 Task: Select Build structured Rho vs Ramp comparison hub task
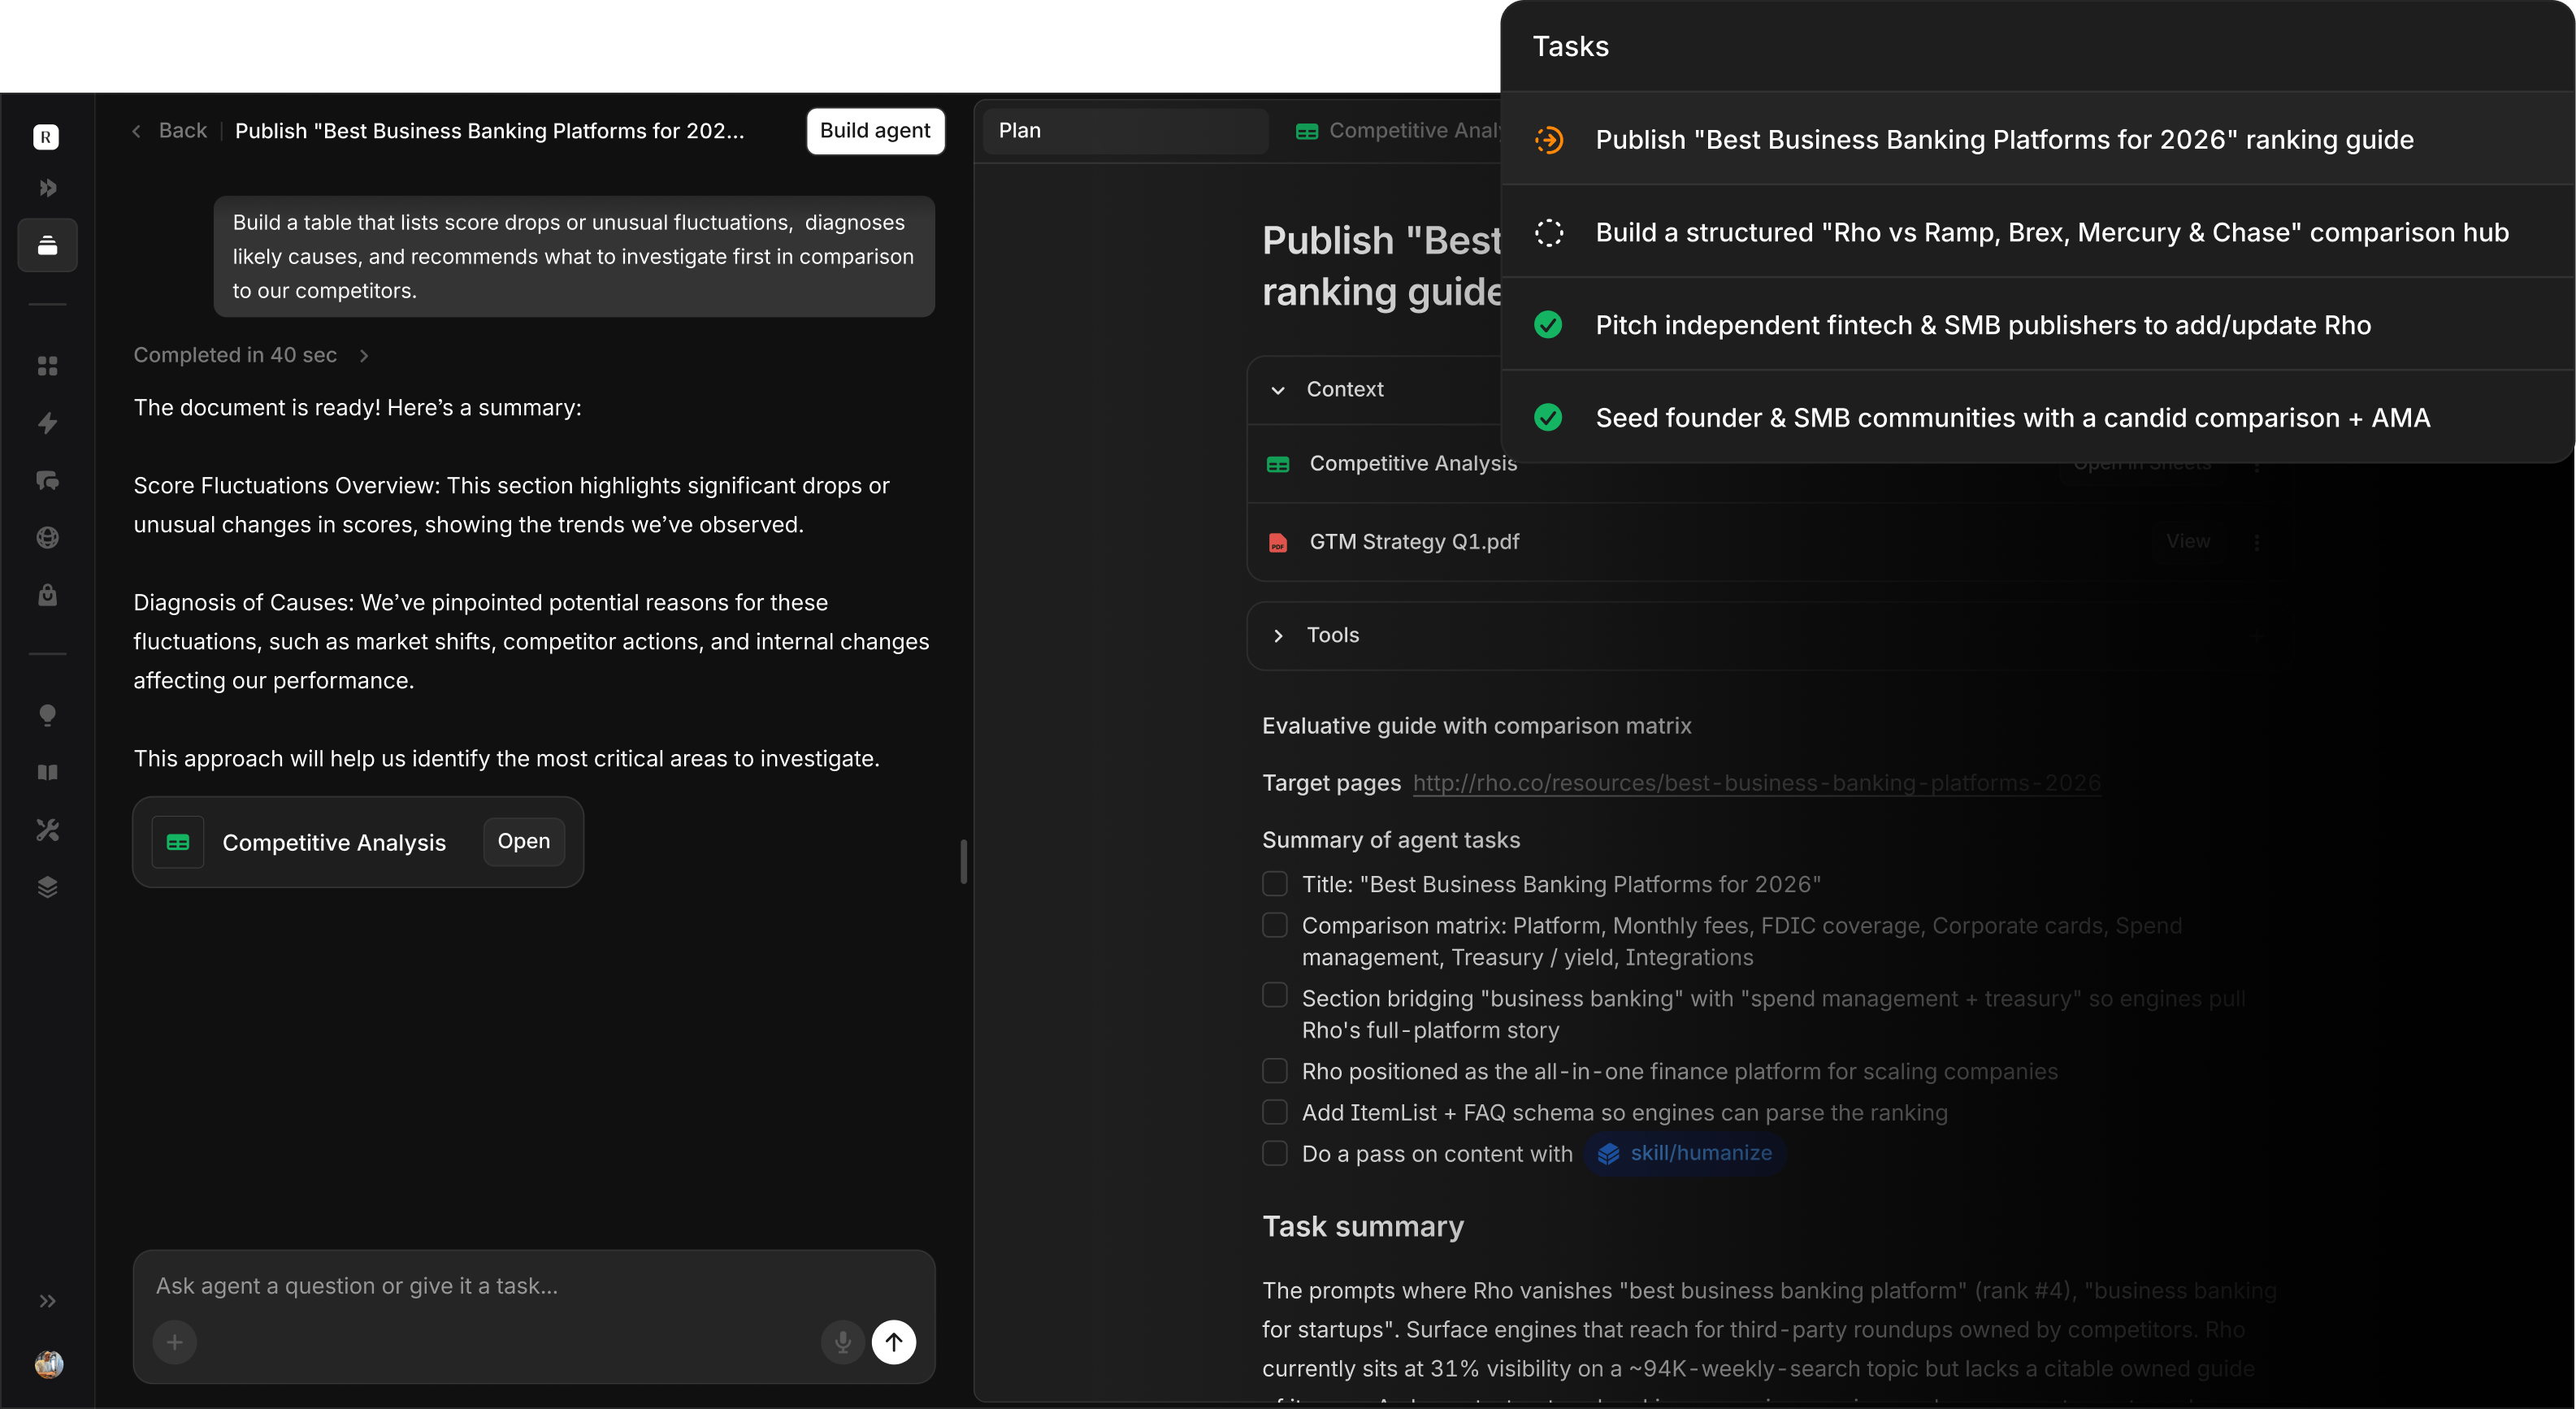(2038, 233)
